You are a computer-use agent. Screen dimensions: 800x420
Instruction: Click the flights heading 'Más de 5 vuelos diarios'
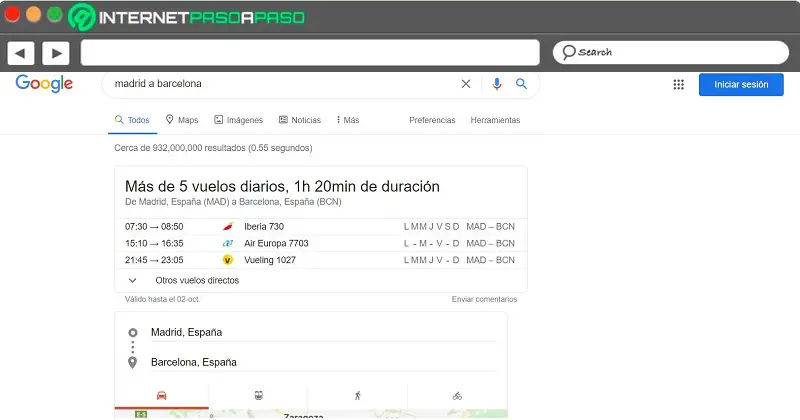(282, 186)
